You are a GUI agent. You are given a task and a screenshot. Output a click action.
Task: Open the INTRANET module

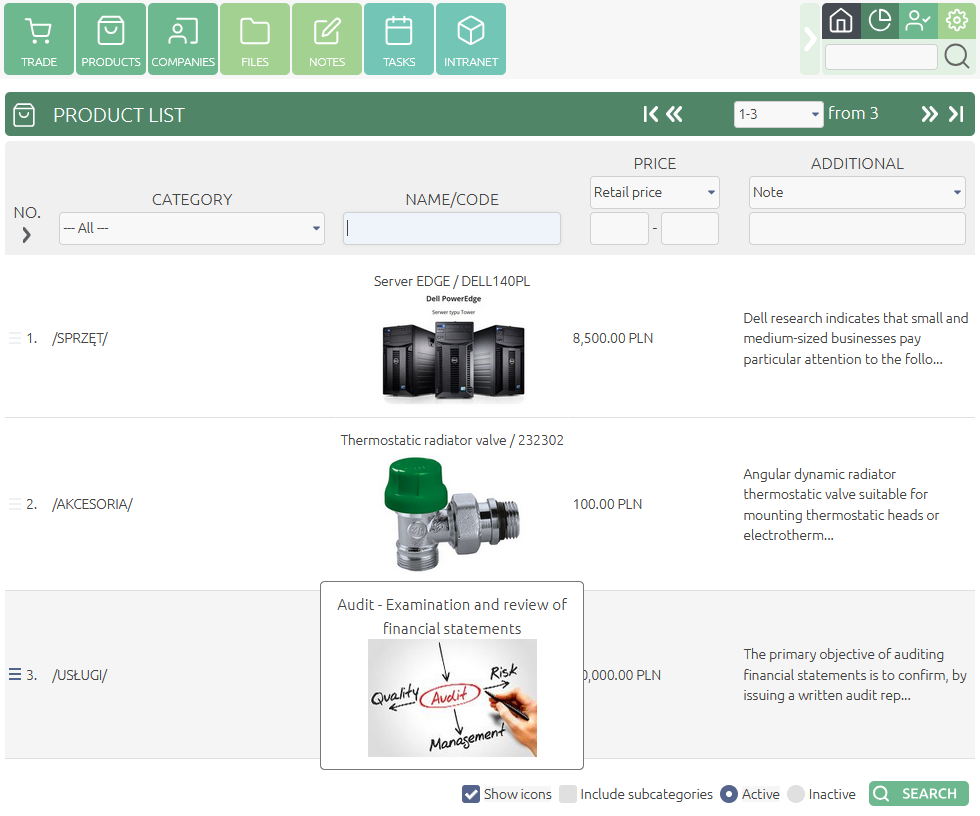470,39
